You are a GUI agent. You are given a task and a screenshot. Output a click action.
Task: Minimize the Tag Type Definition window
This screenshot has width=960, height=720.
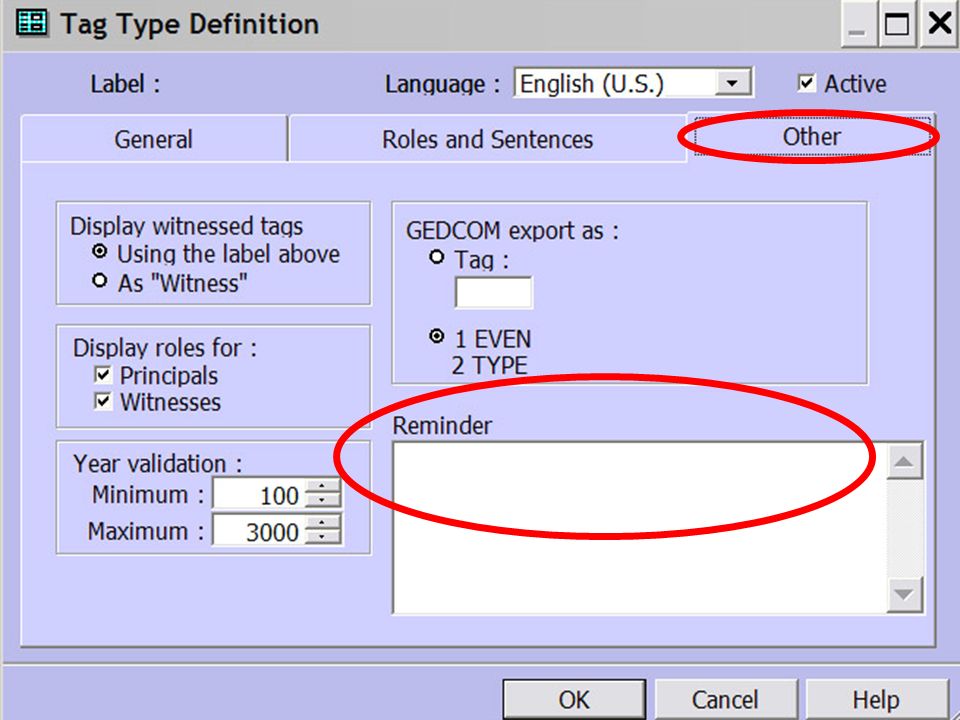pos(858,26)
